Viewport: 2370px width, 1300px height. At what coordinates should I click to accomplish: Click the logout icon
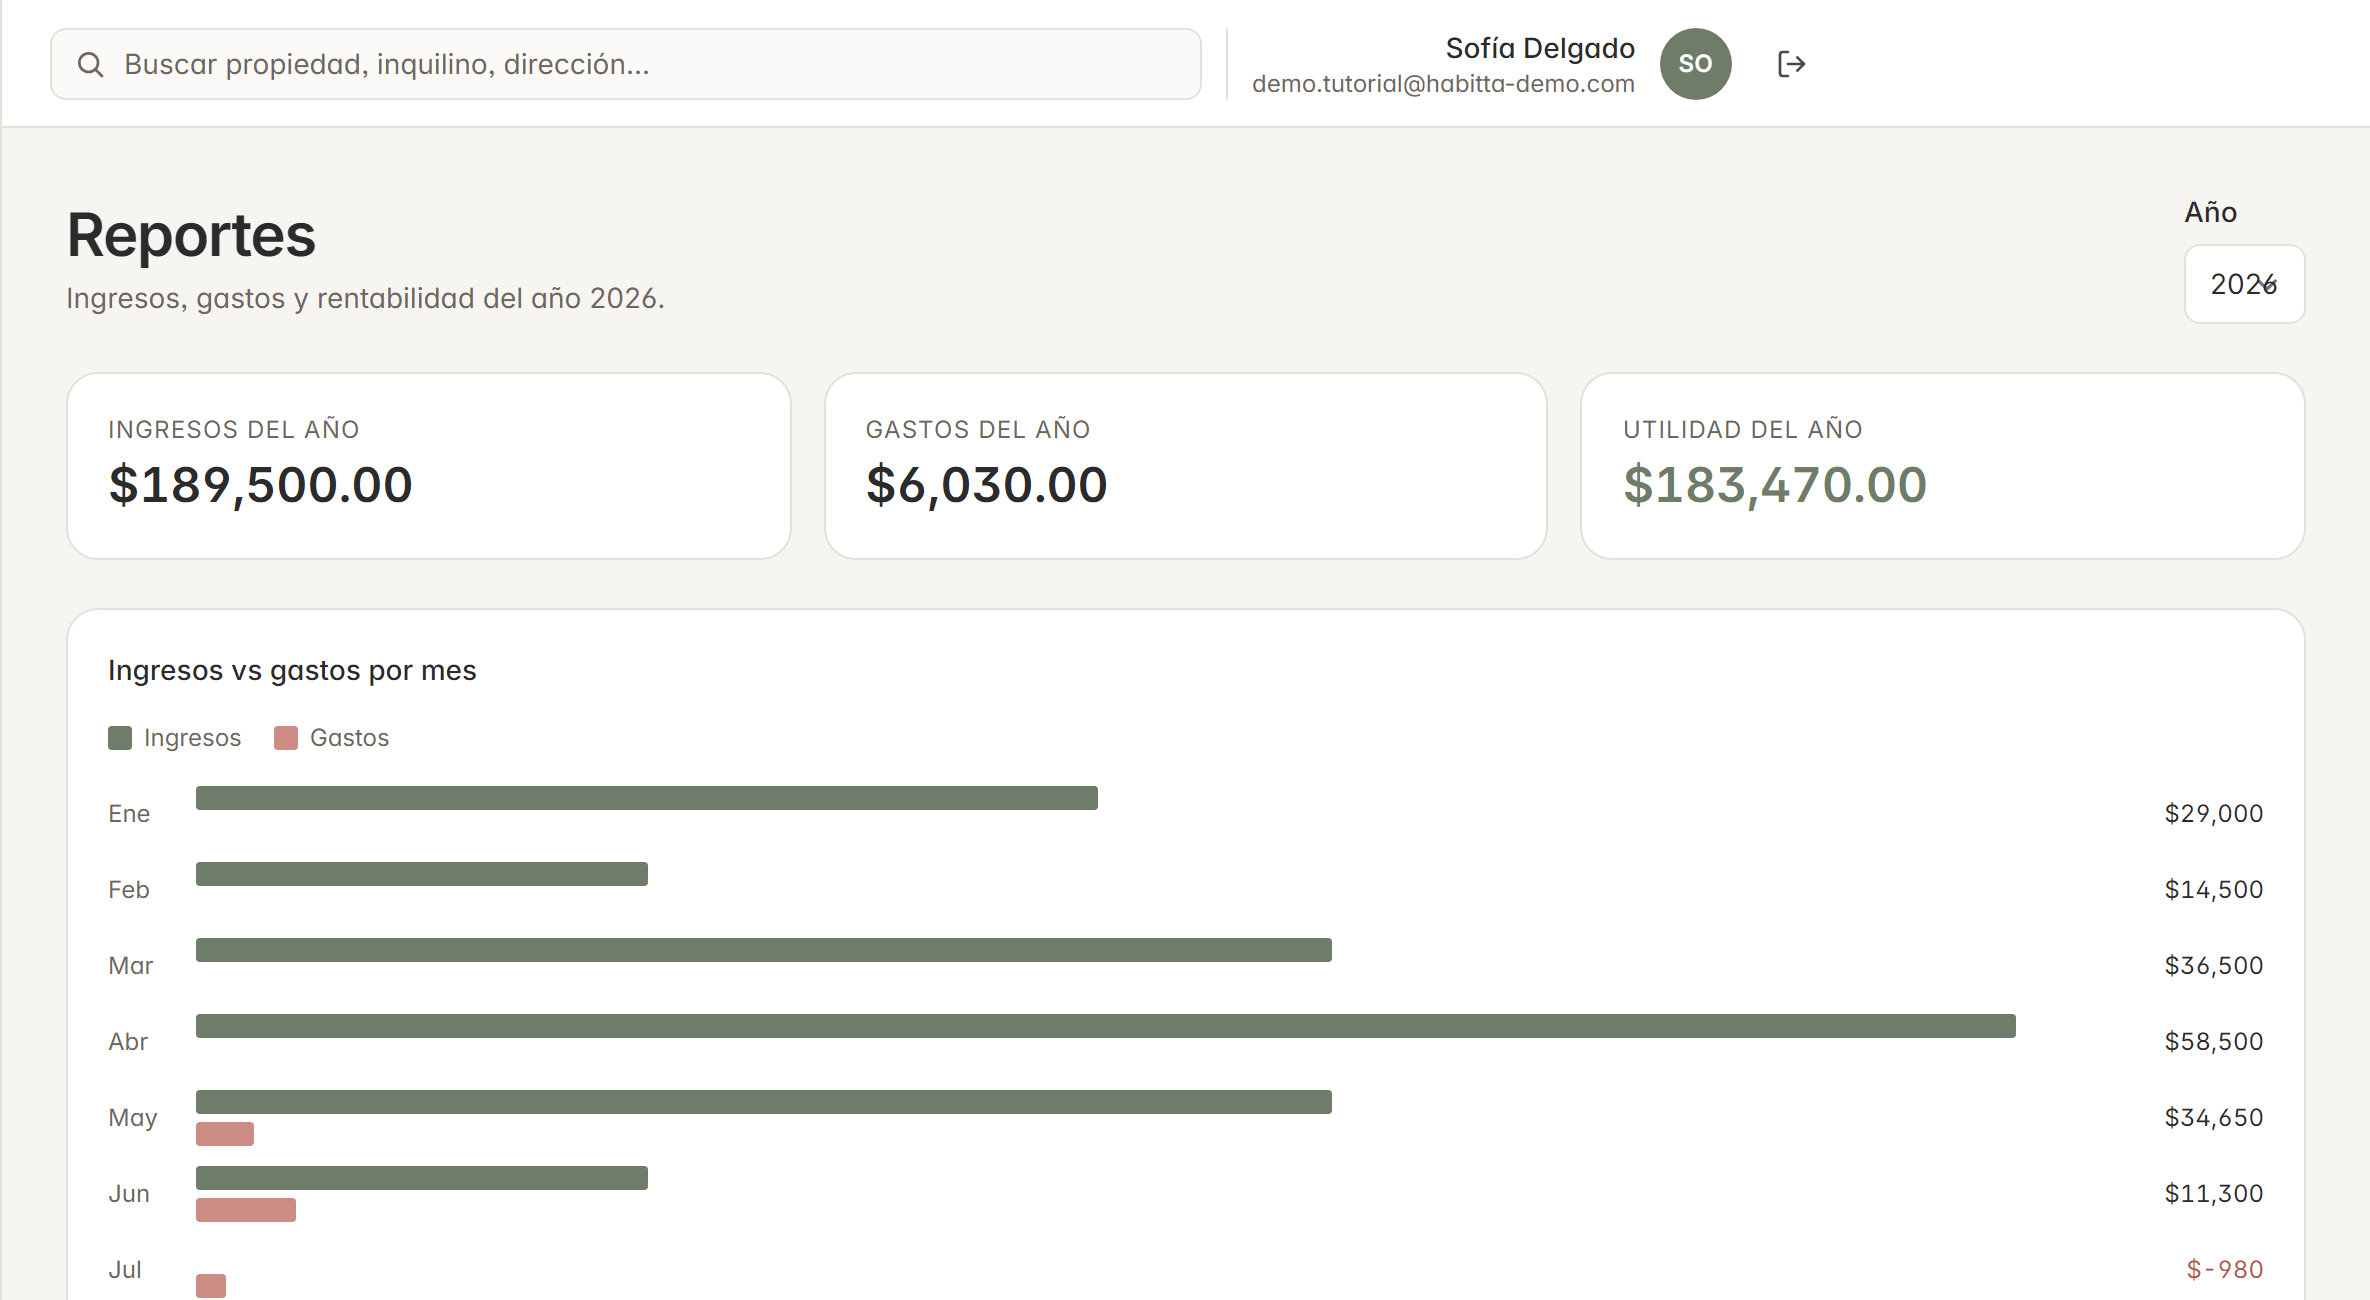click(x=1791, y=64)
